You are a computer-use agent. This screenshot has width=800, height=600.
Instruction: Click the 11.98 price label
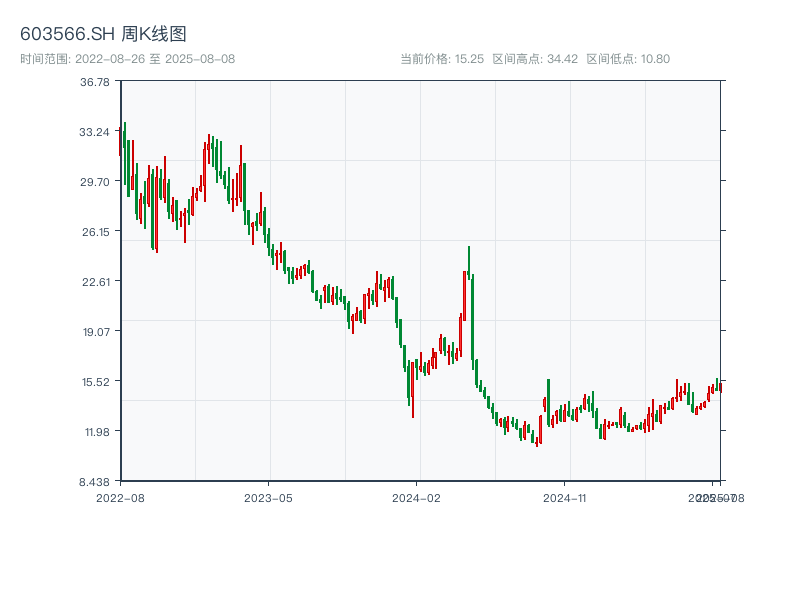click(95, 432)
